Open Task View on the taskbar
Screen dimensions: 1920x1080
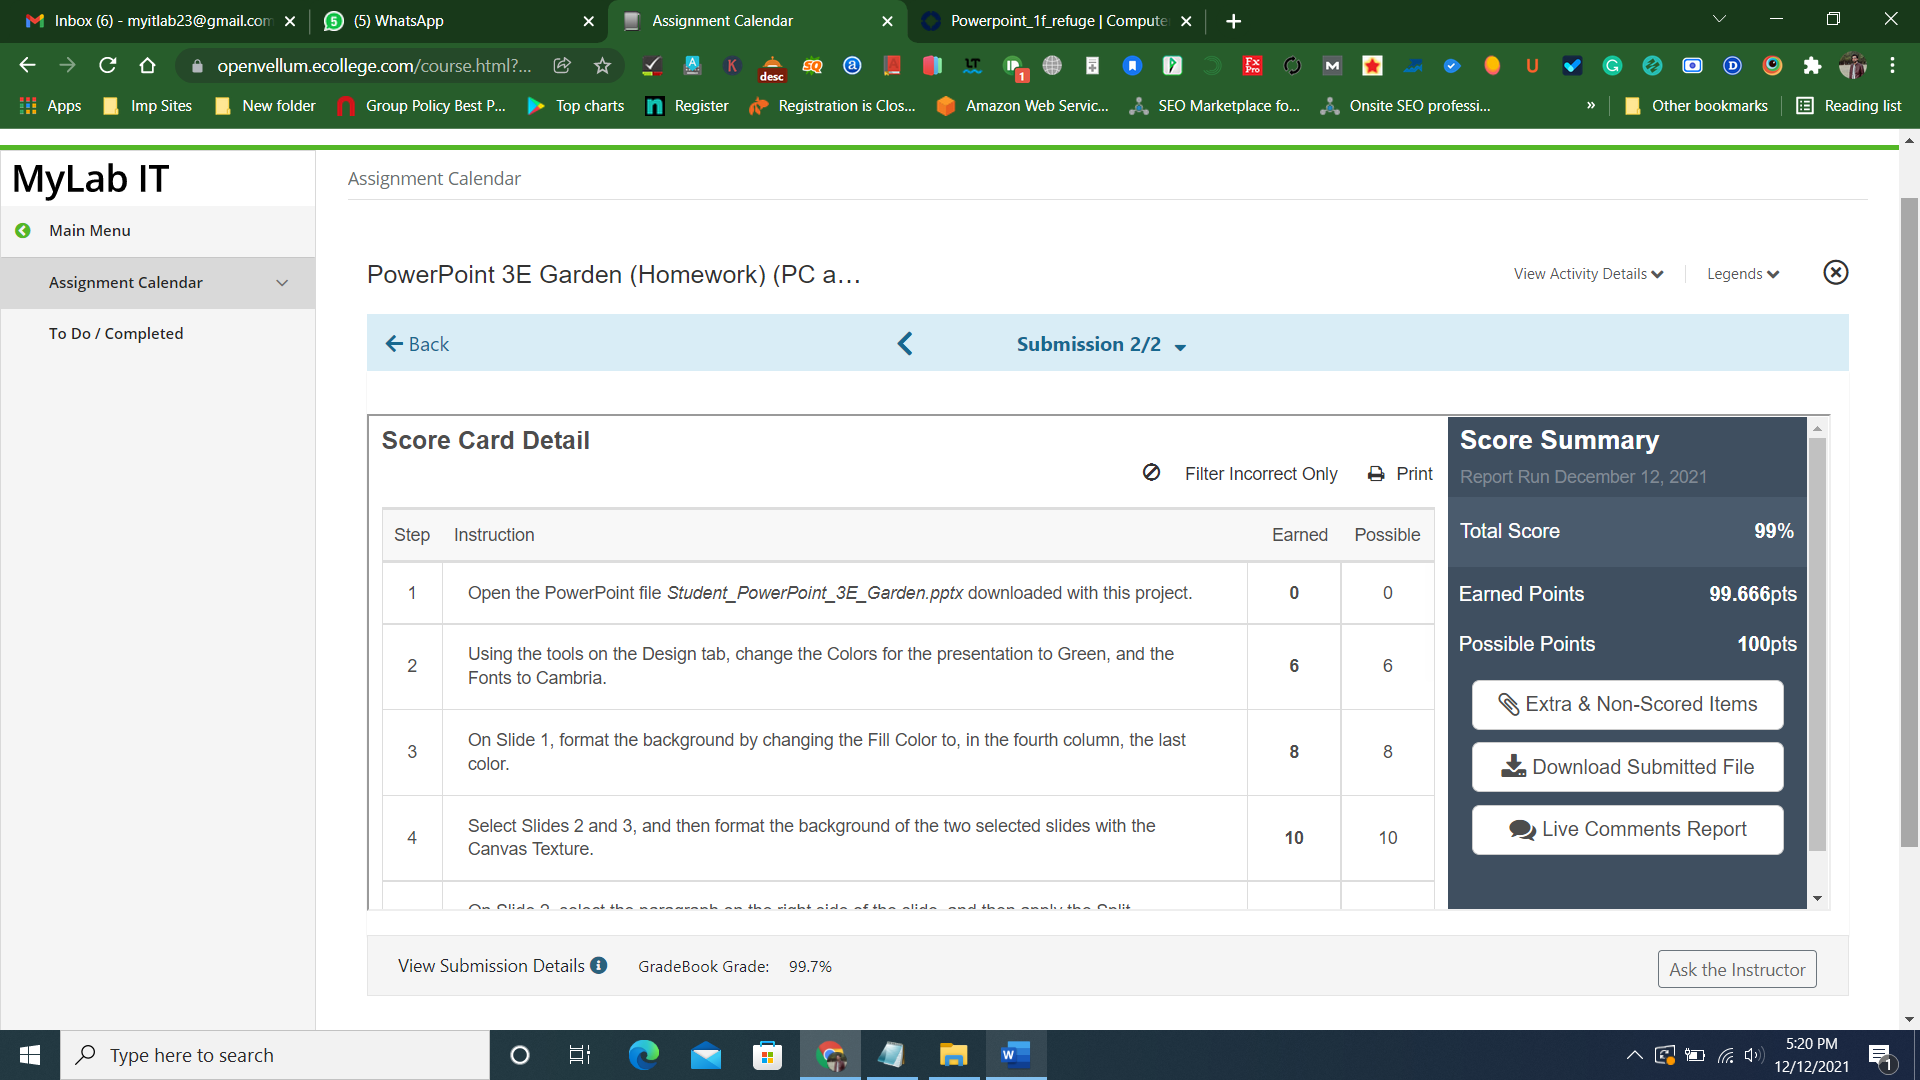point(580,1055)
